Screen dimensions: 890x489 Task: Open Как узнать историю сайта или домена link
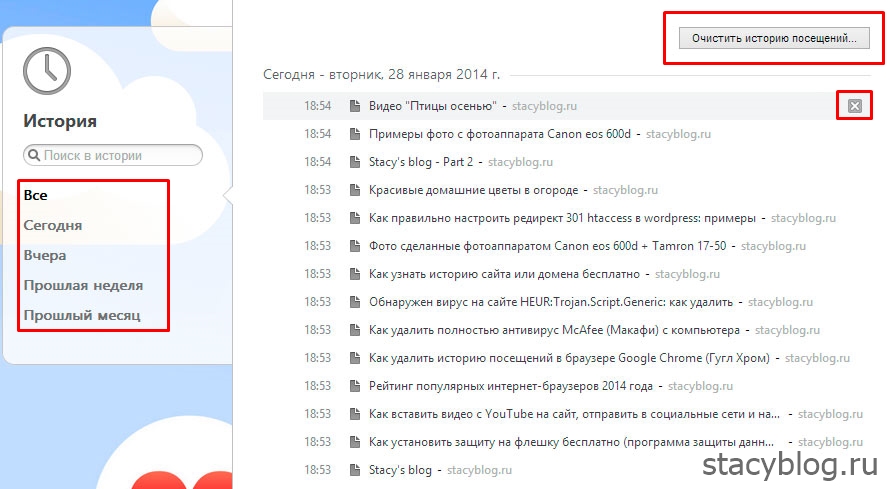pyautogui.click(x=504, y=274)
